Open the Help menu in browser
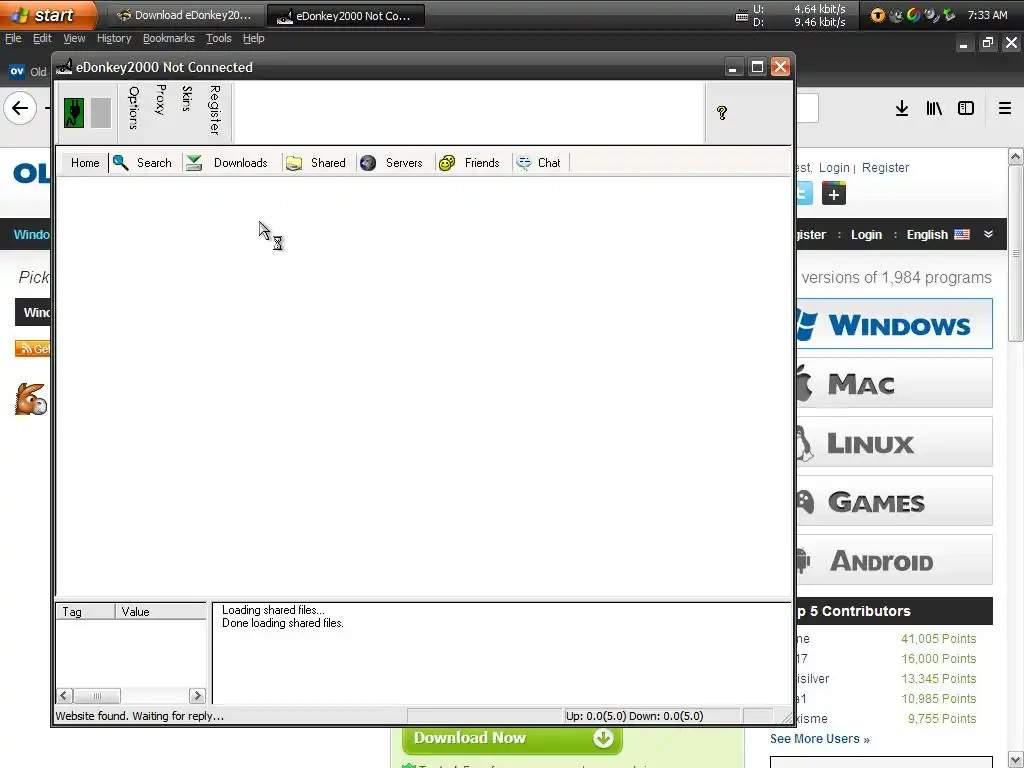 pyautogui.click(x=253, y=38)
